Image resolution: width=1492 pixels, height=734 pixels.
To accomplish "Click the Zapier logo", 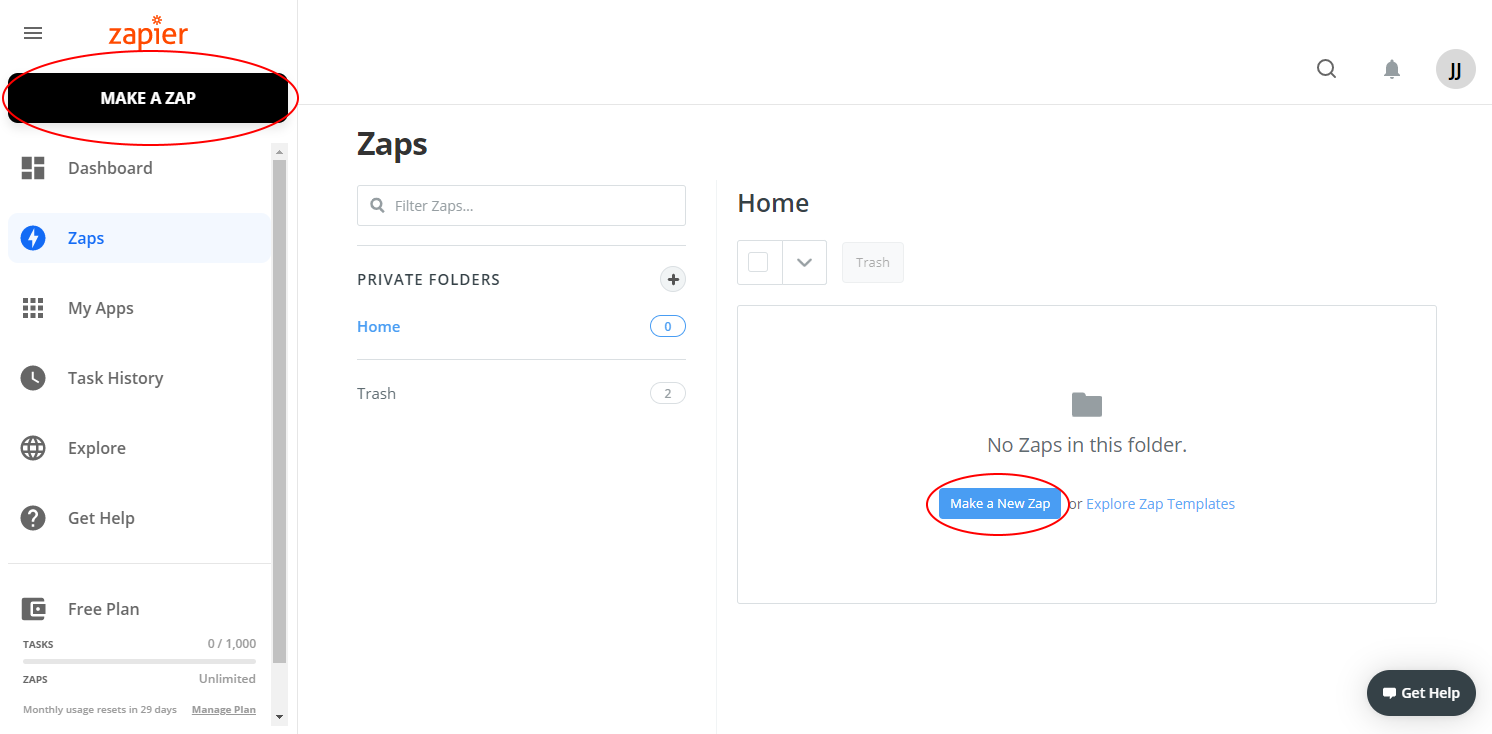I will (x=148, y=33).
